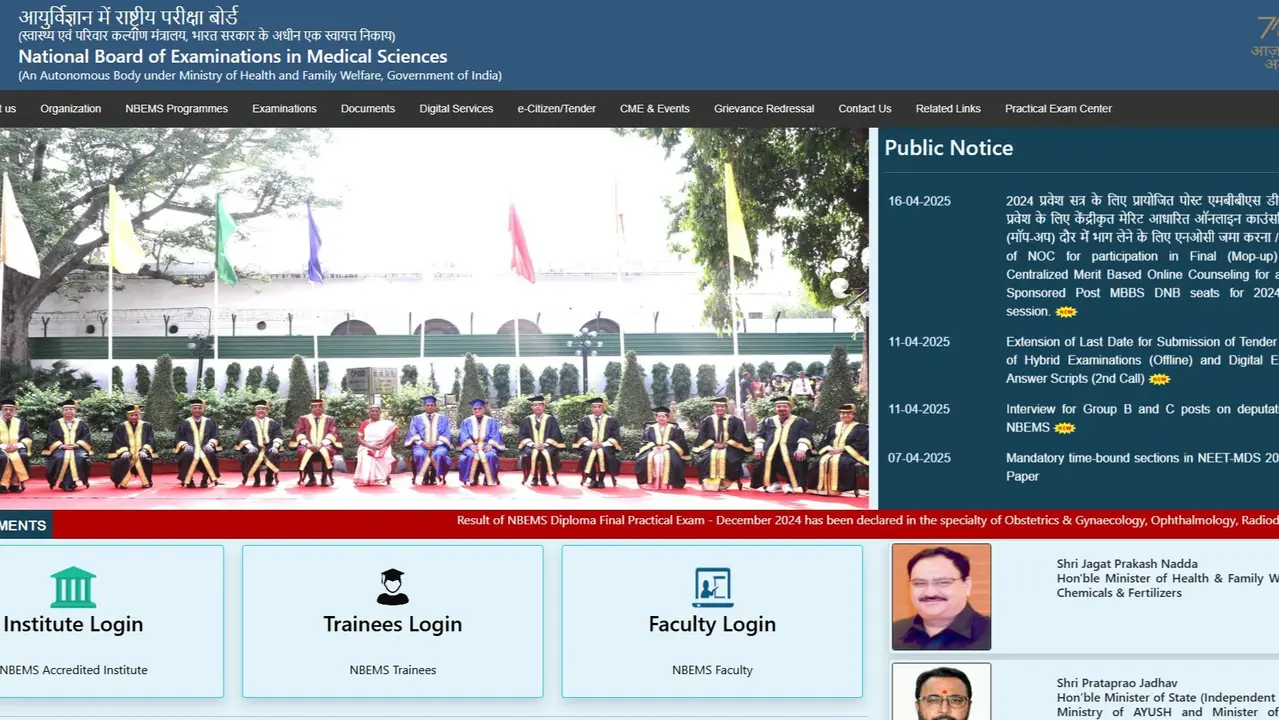Click the Trainees Login graduation cap icon
This screenshot has width=1279, height=720.
click(x=392, y=585)
